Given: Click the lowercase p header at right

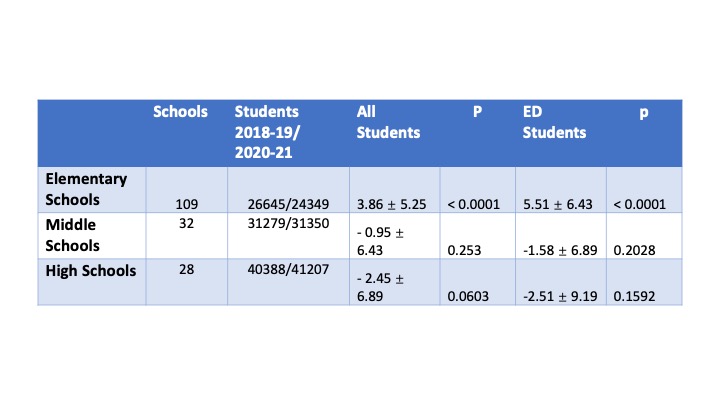Looking at the screenshot, I should (x=644, y=112).
